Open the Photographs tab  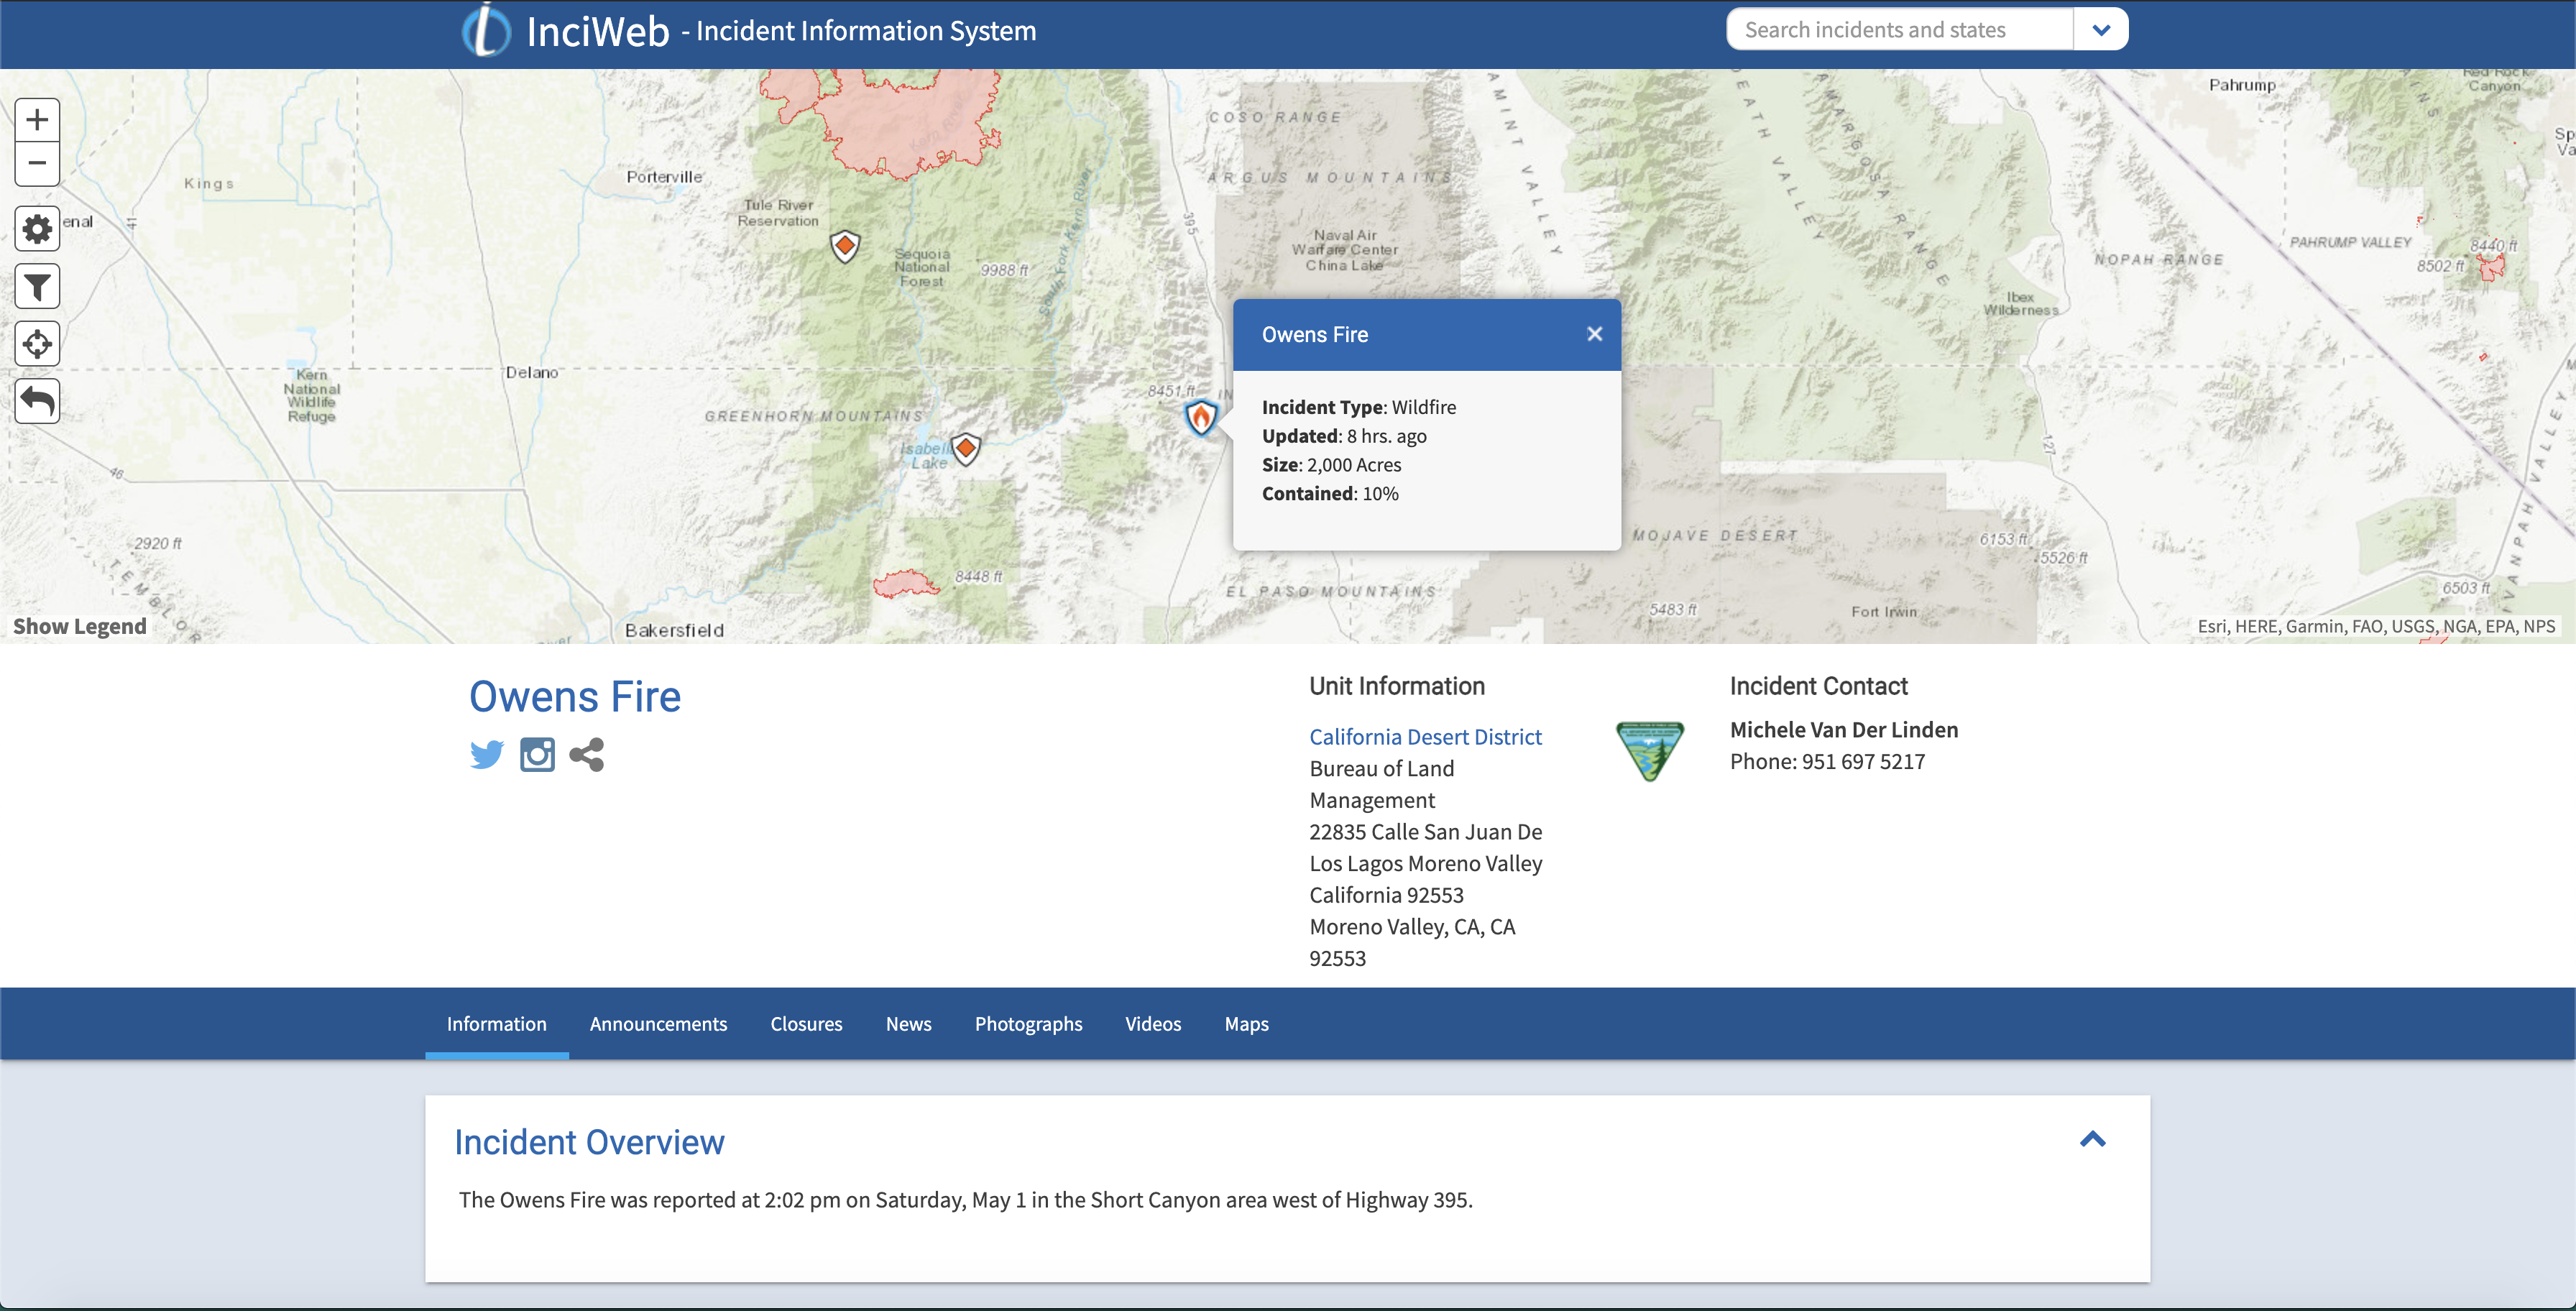click(x=1028, y=1024)
